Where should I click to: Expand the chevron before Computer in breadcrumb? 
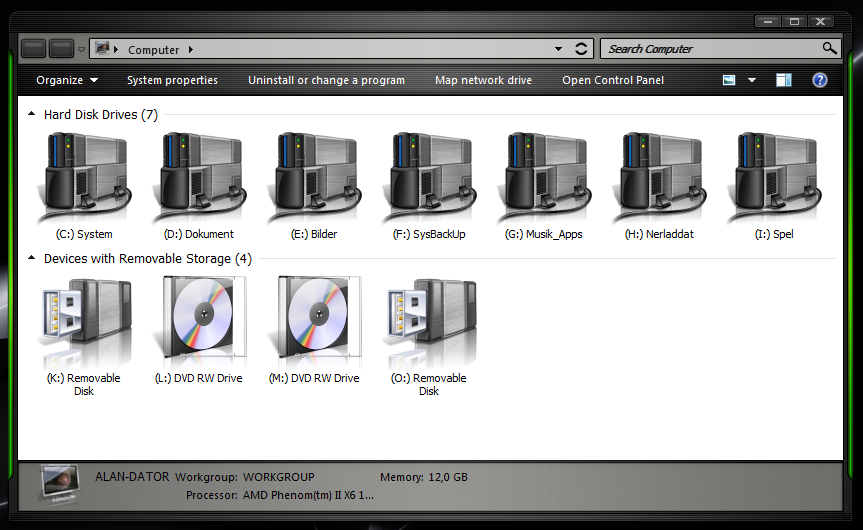(116, 50)
